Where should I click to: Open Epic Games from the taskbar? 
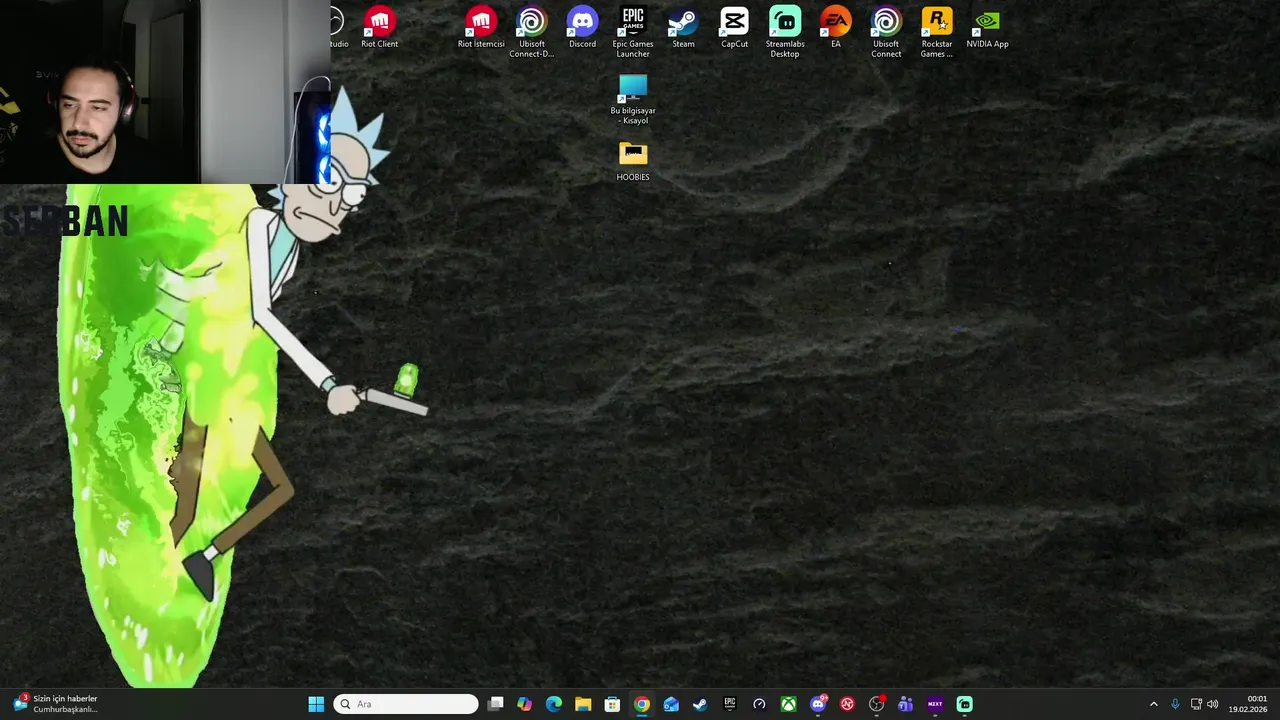click(730, 704)
